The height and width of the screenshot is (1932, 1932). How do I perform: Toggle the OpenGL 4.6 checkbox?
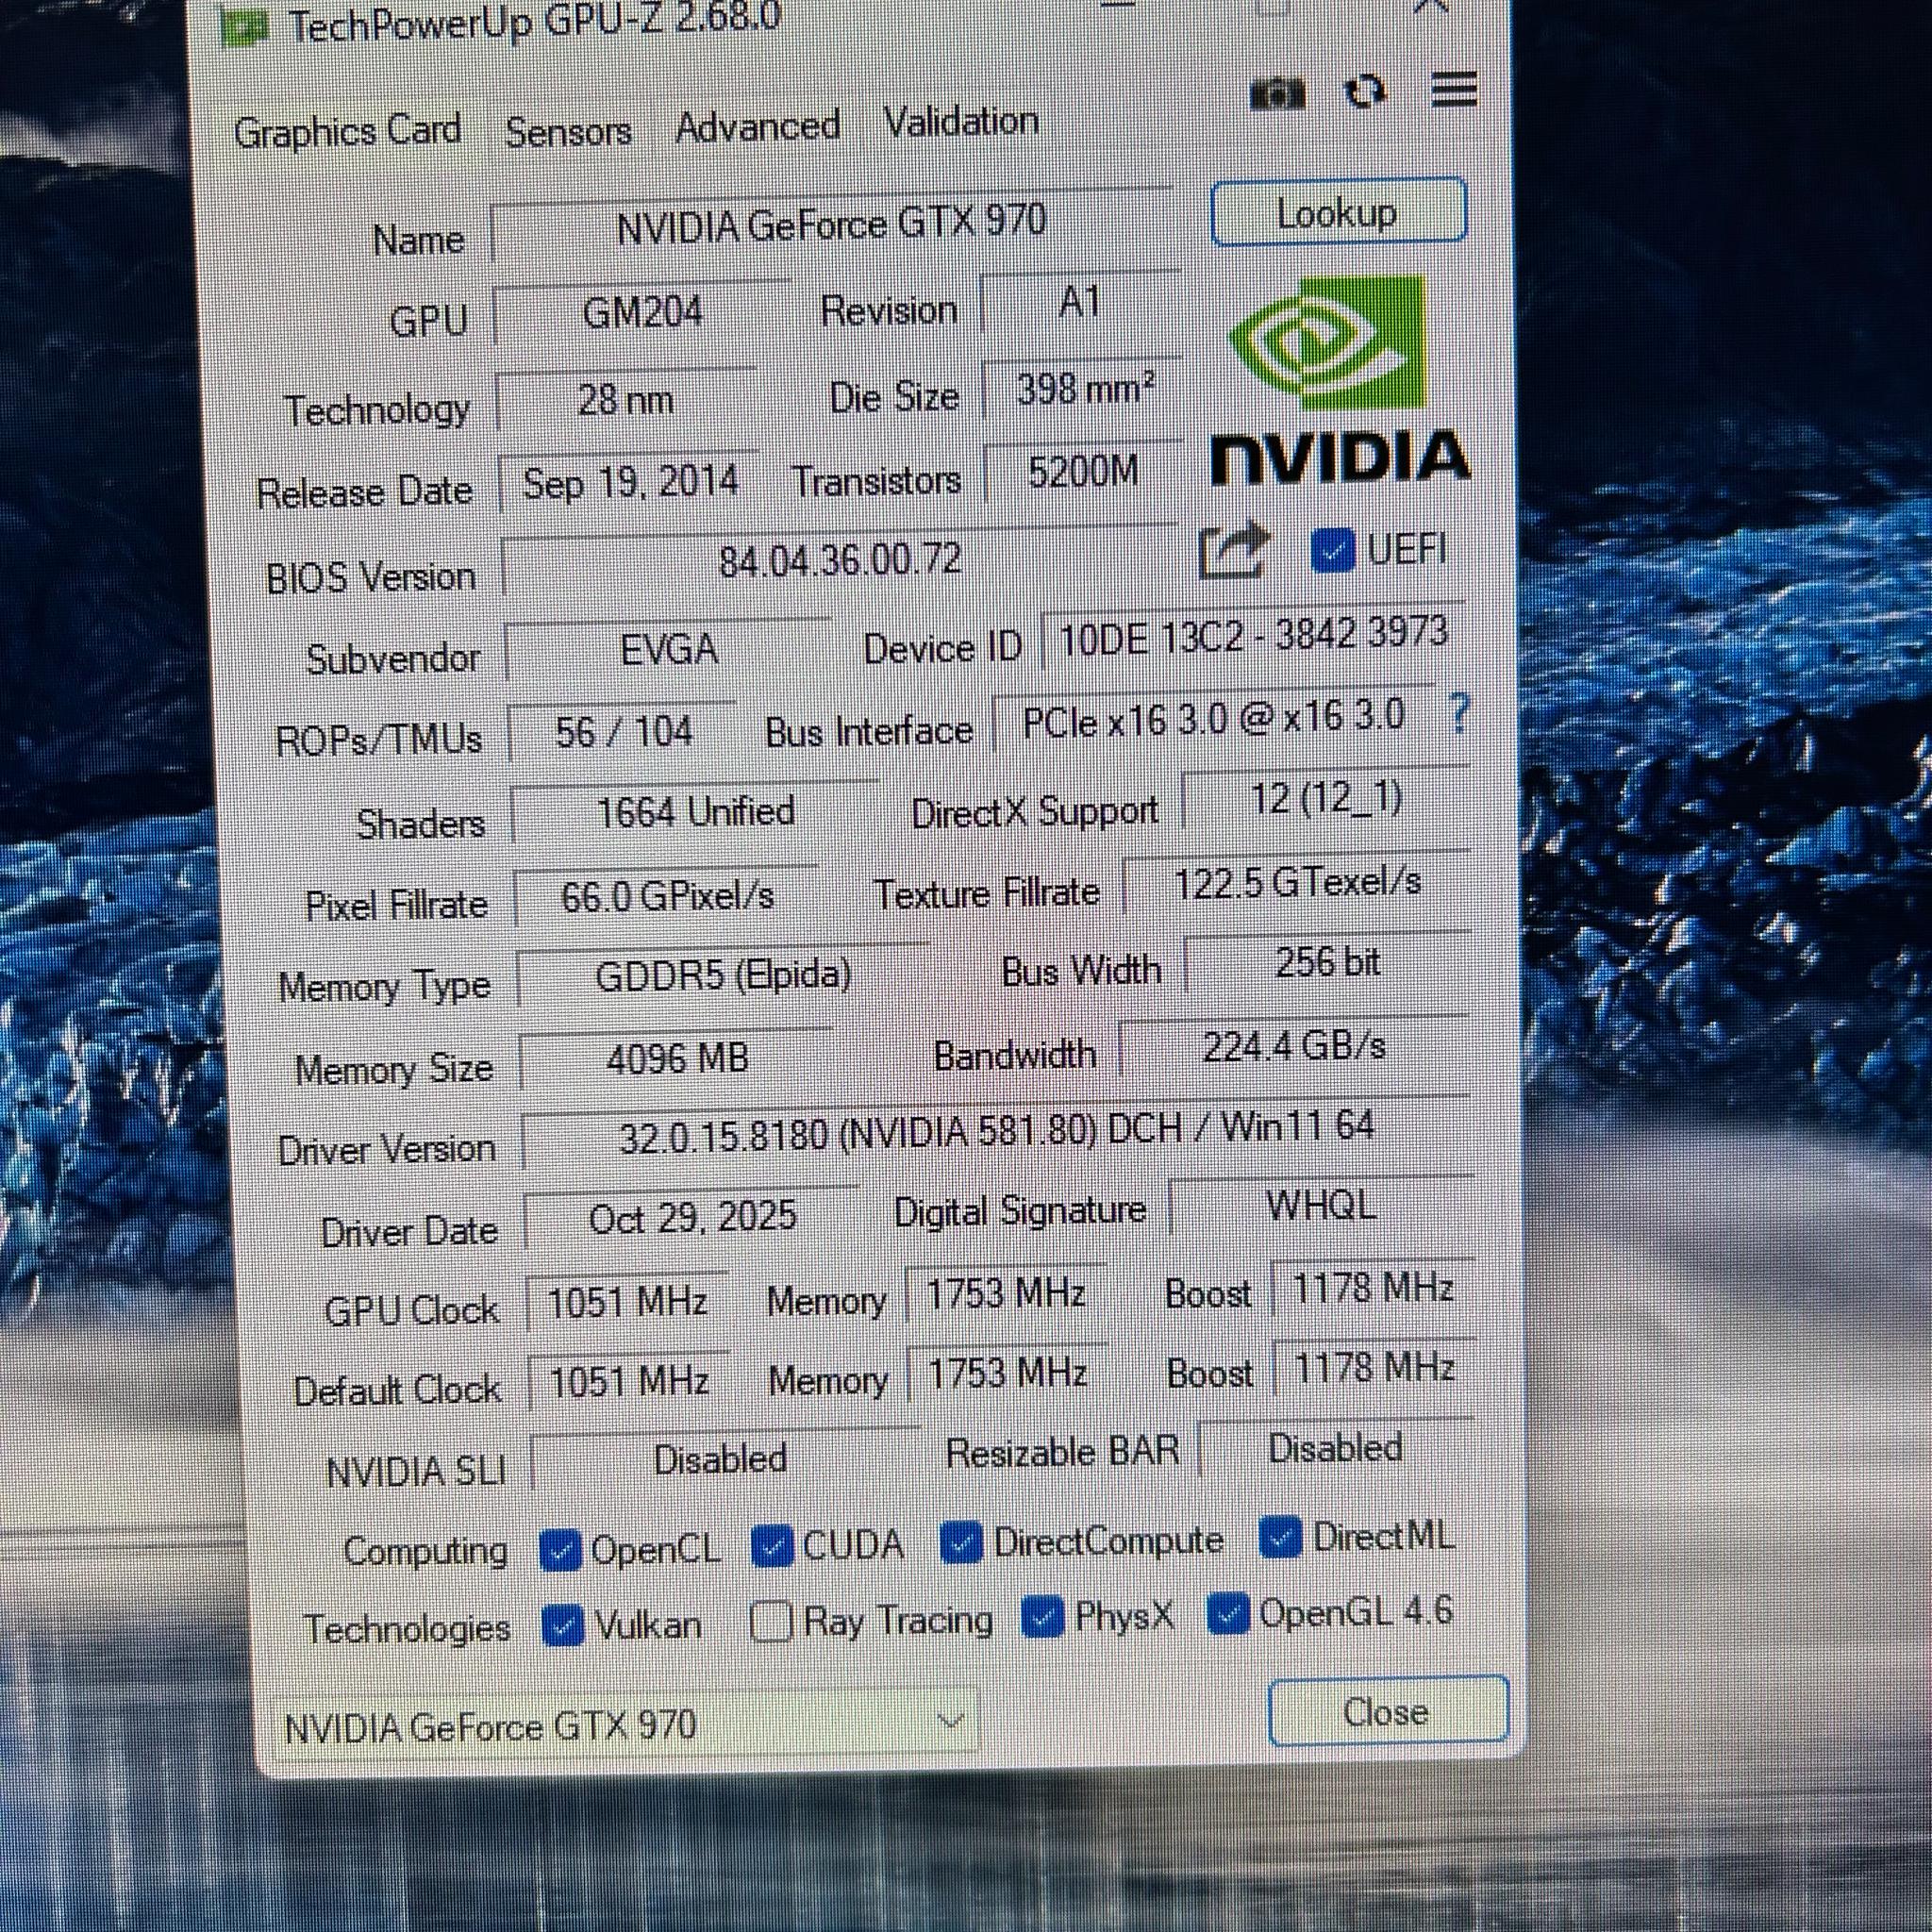[x=1228, y=1613]
